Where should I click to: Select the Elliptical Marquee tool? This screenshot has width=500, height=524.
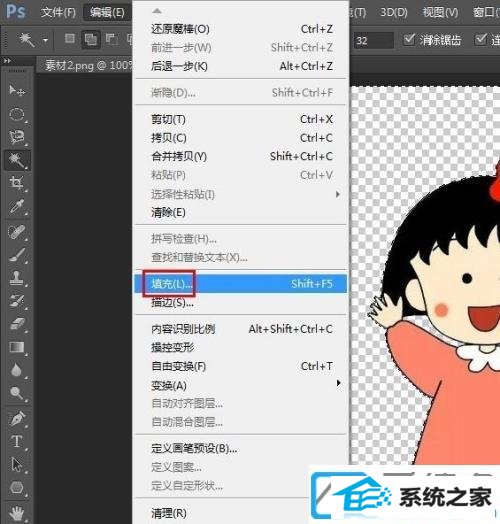(17, 114)
